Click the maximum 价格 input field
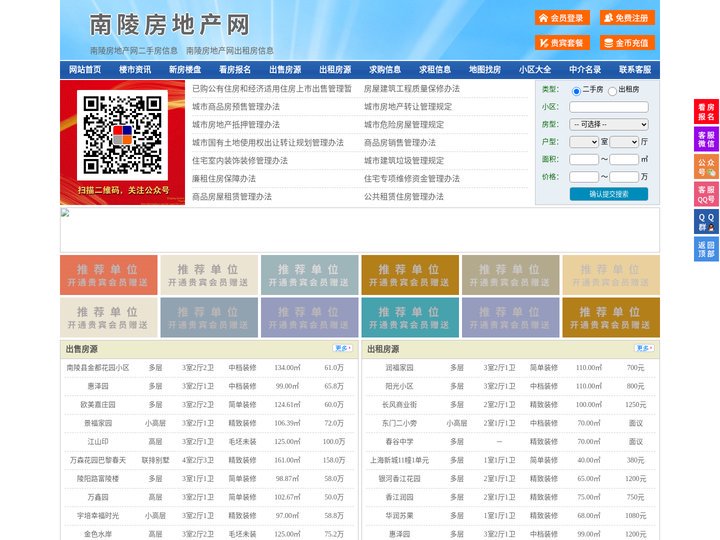The height and width of the screenshot is (540, 720). [624, 177]
